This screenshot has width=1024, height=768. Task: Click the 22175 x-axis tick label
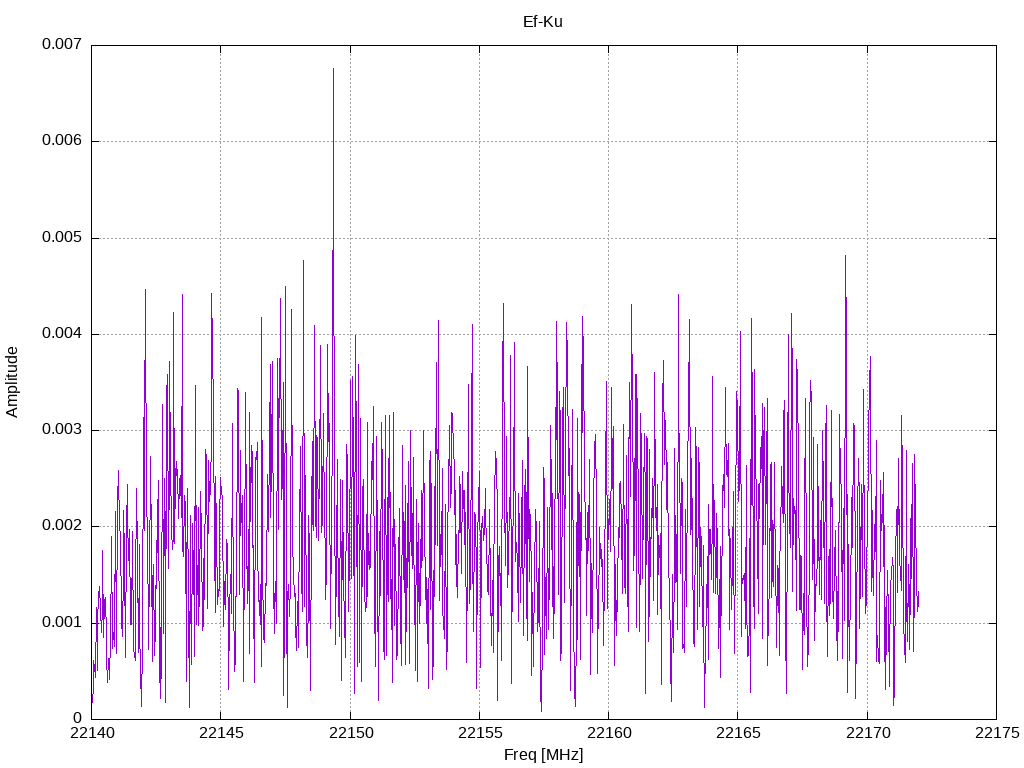[x=997, y=733]
